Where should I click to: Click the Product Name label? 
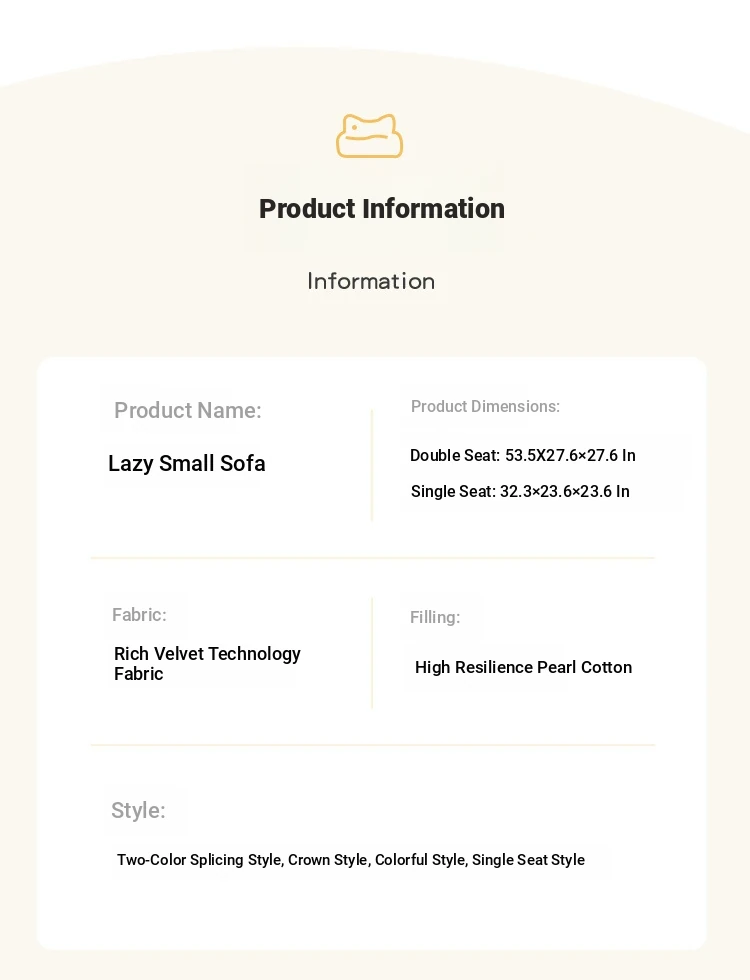187,410
